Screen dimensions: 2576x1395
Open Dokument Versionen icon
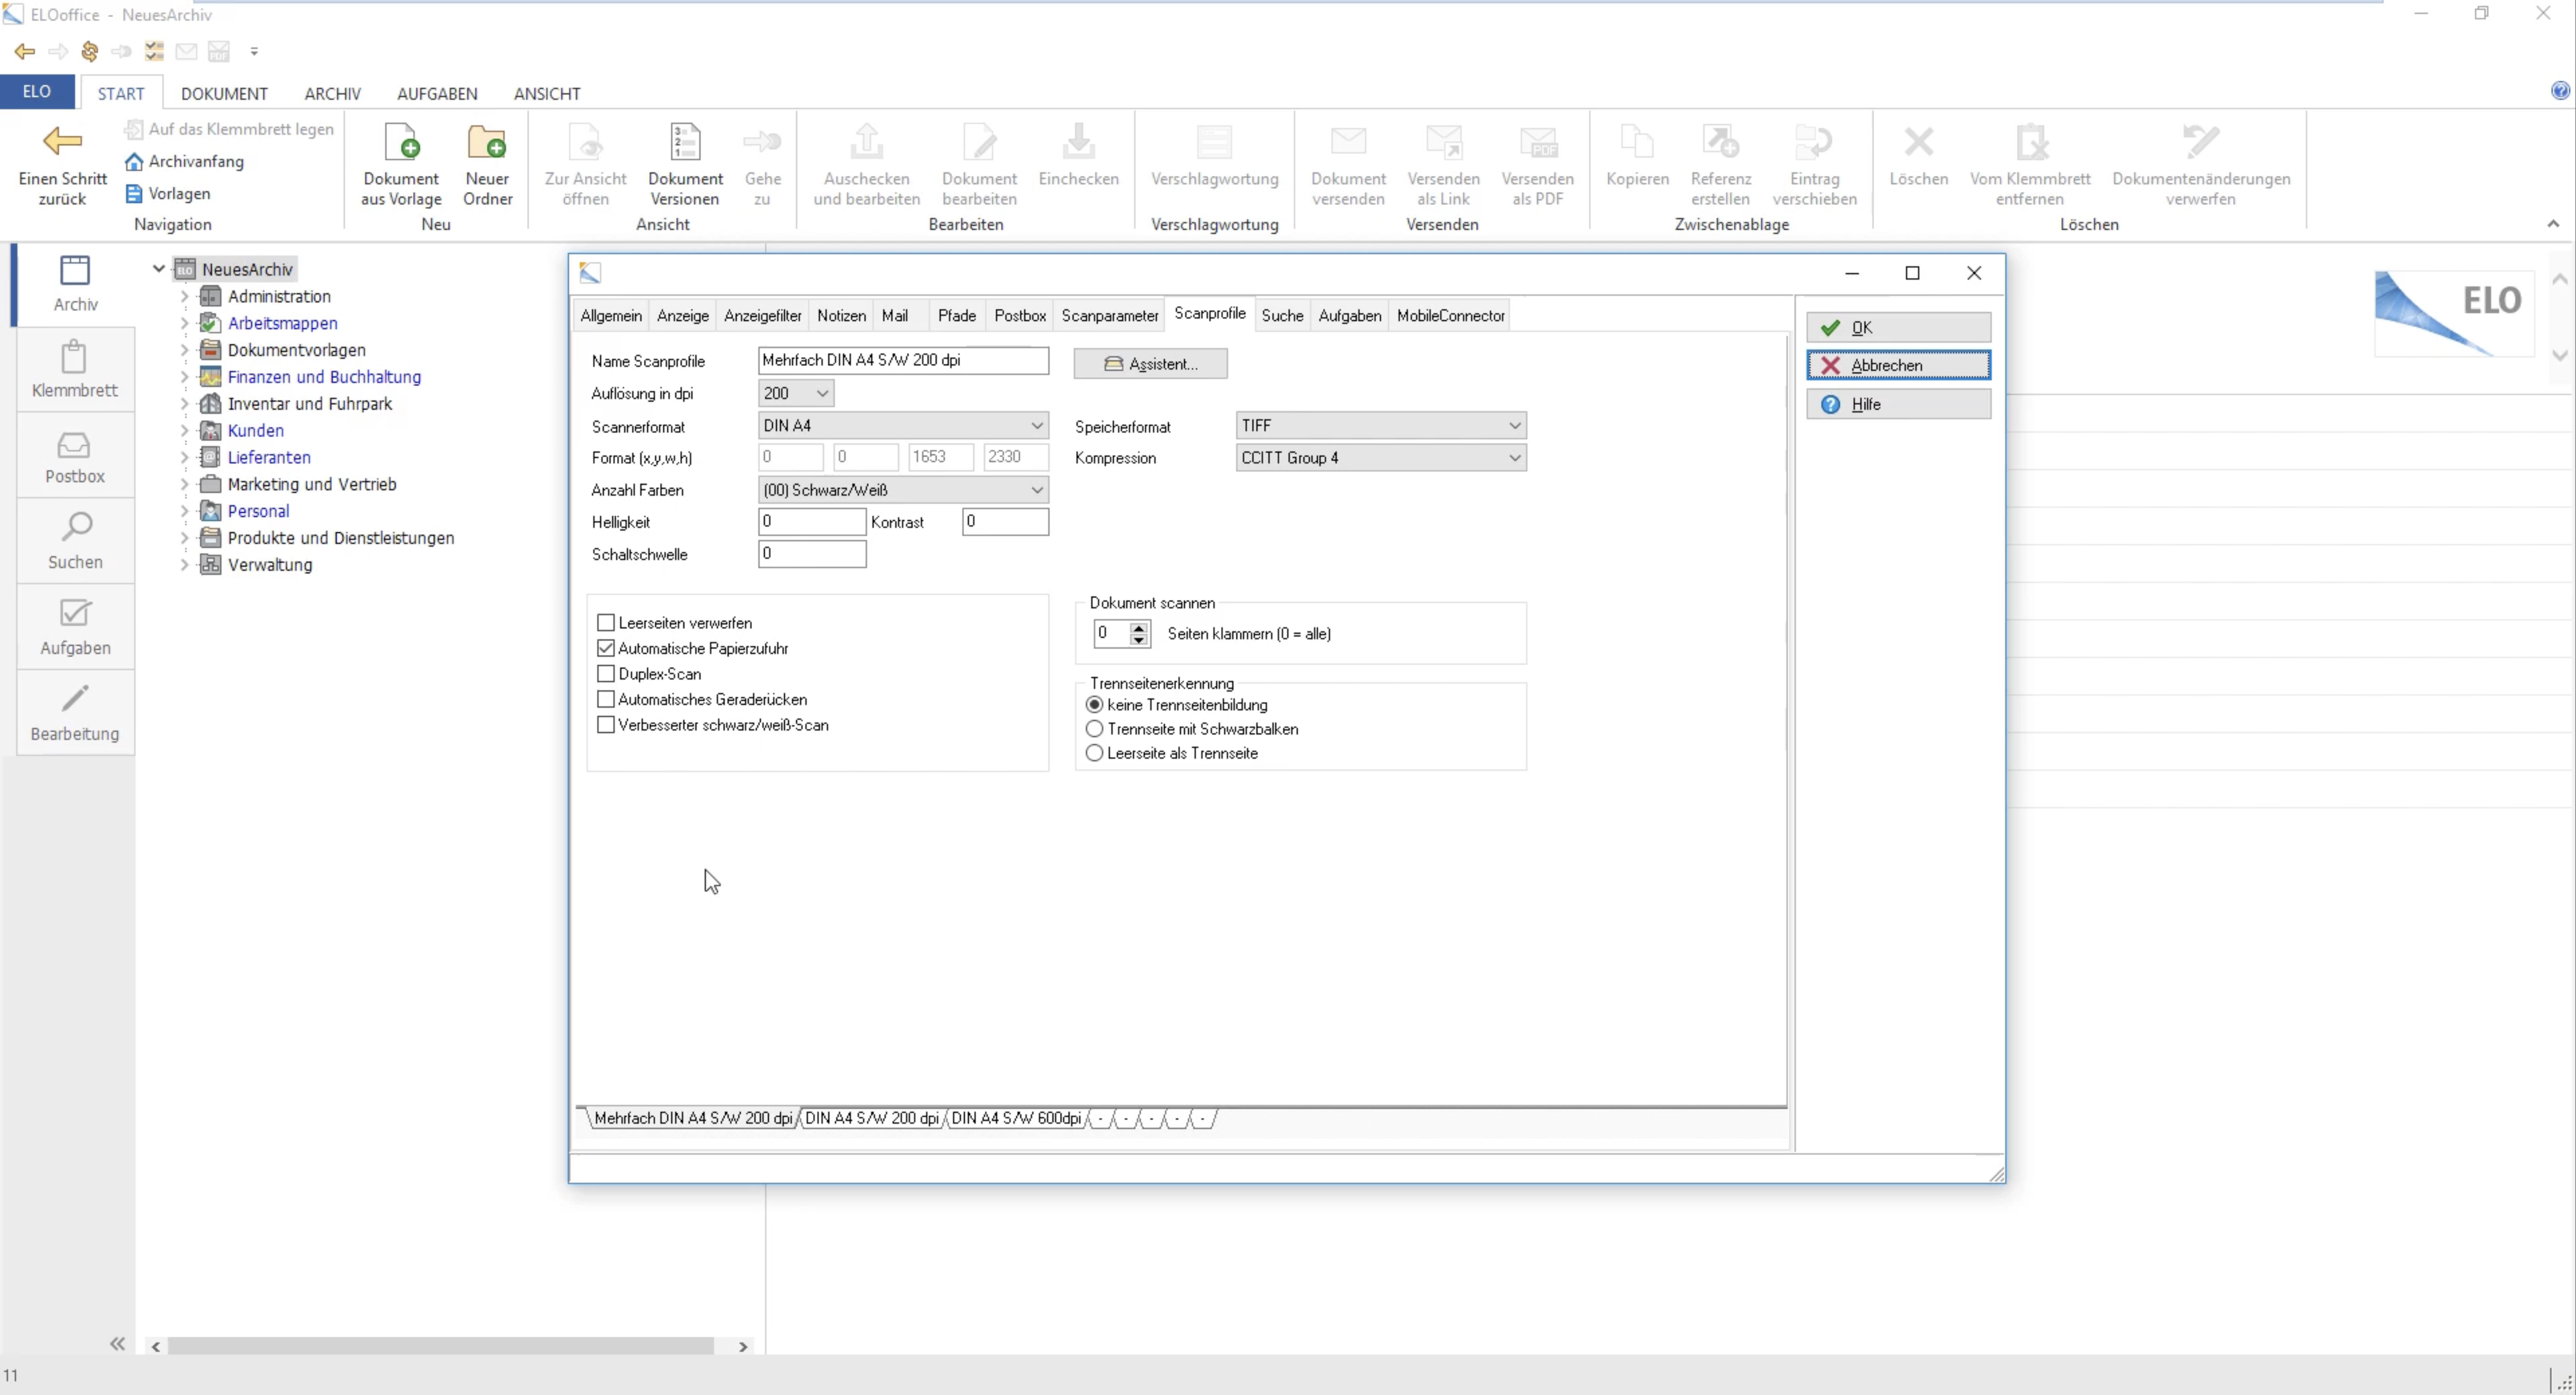tap(685, 142)
